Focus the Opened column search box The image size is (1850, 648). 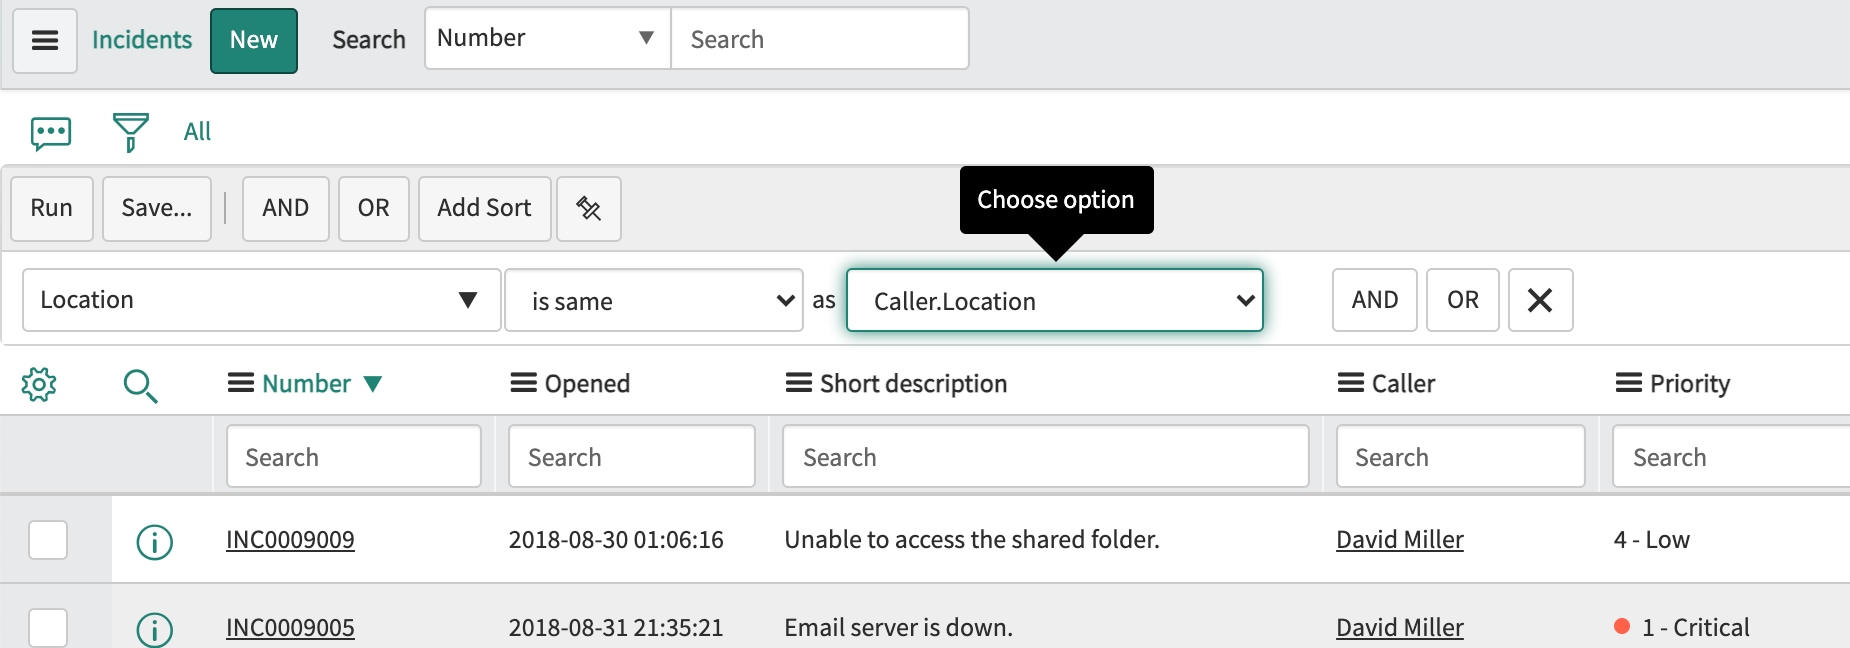pyautogui.click(x=632, y=457)
